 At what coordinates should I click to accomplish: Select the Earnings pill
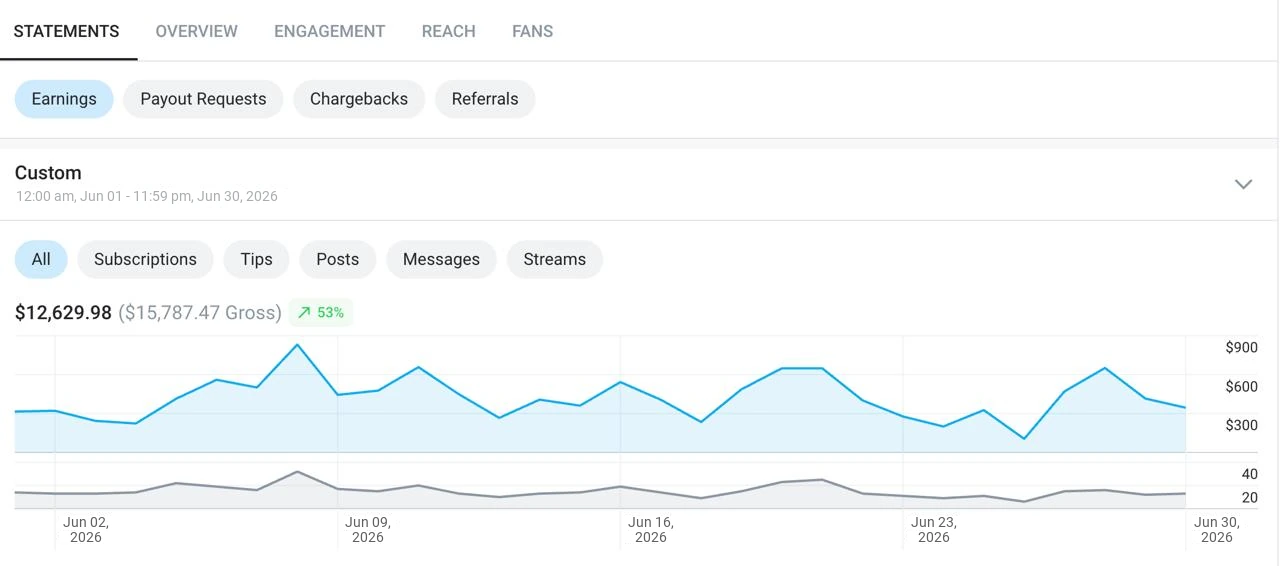pos(64,99)
